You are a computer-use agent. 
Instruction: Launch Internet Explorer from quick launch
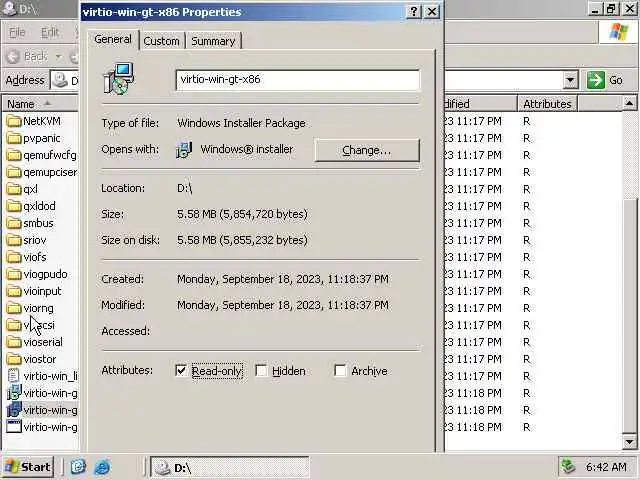(102, 467)
